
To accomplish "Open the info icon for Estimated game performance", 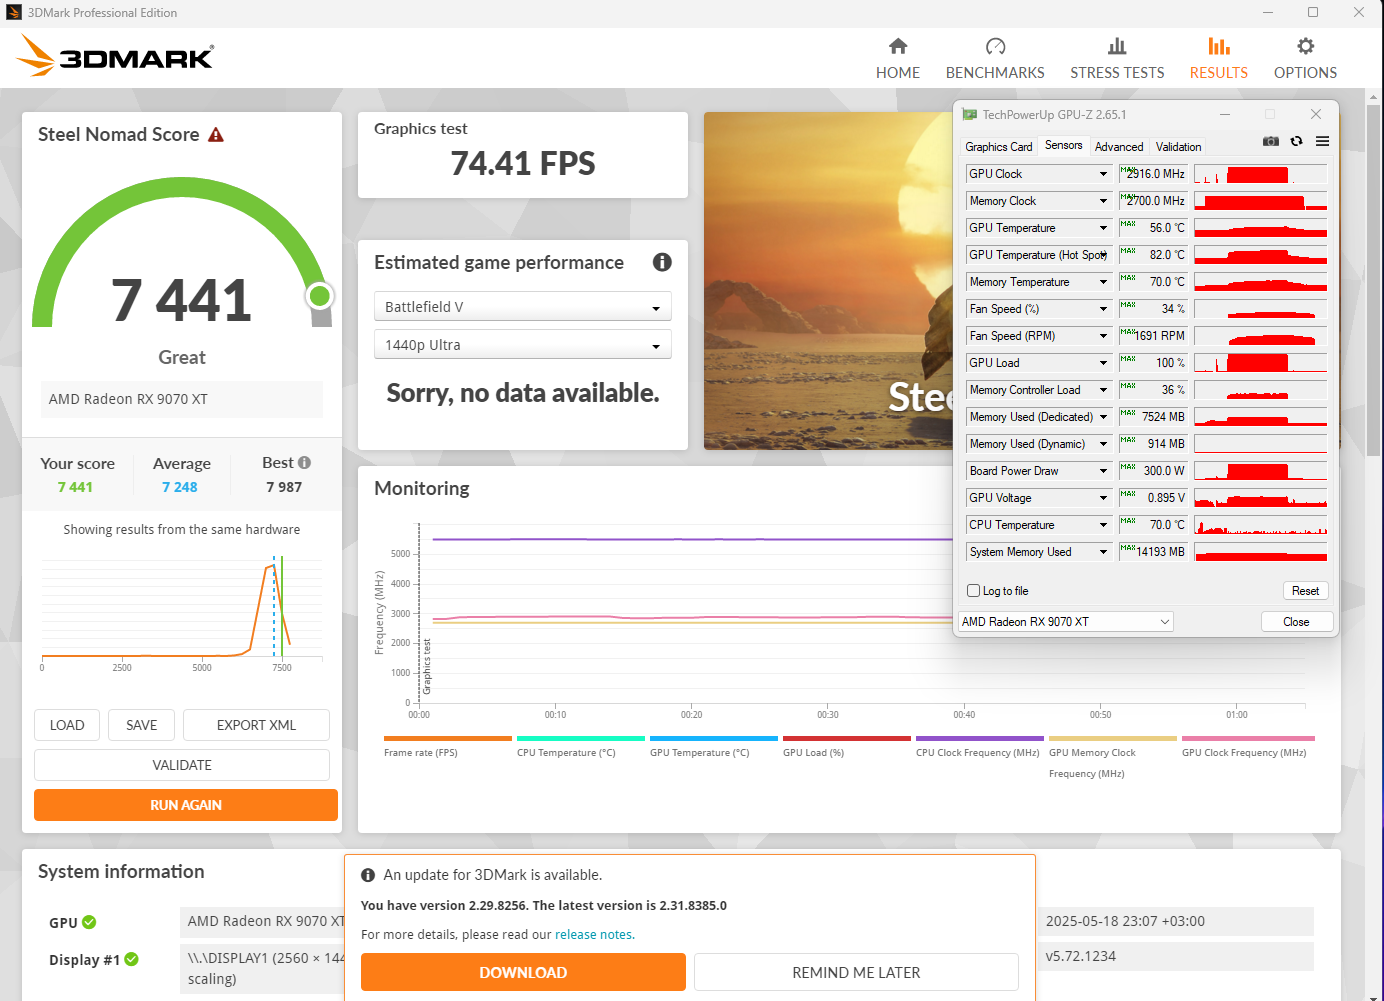I will pos(662,262).
